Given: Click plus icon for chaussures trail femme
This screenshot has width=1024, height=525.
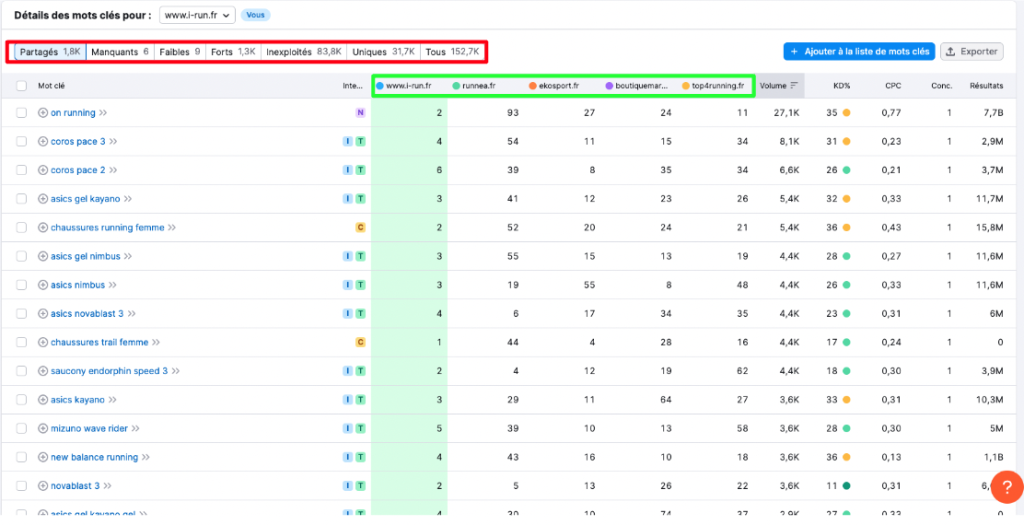Looking at the screenshot, I should point(43,342).
